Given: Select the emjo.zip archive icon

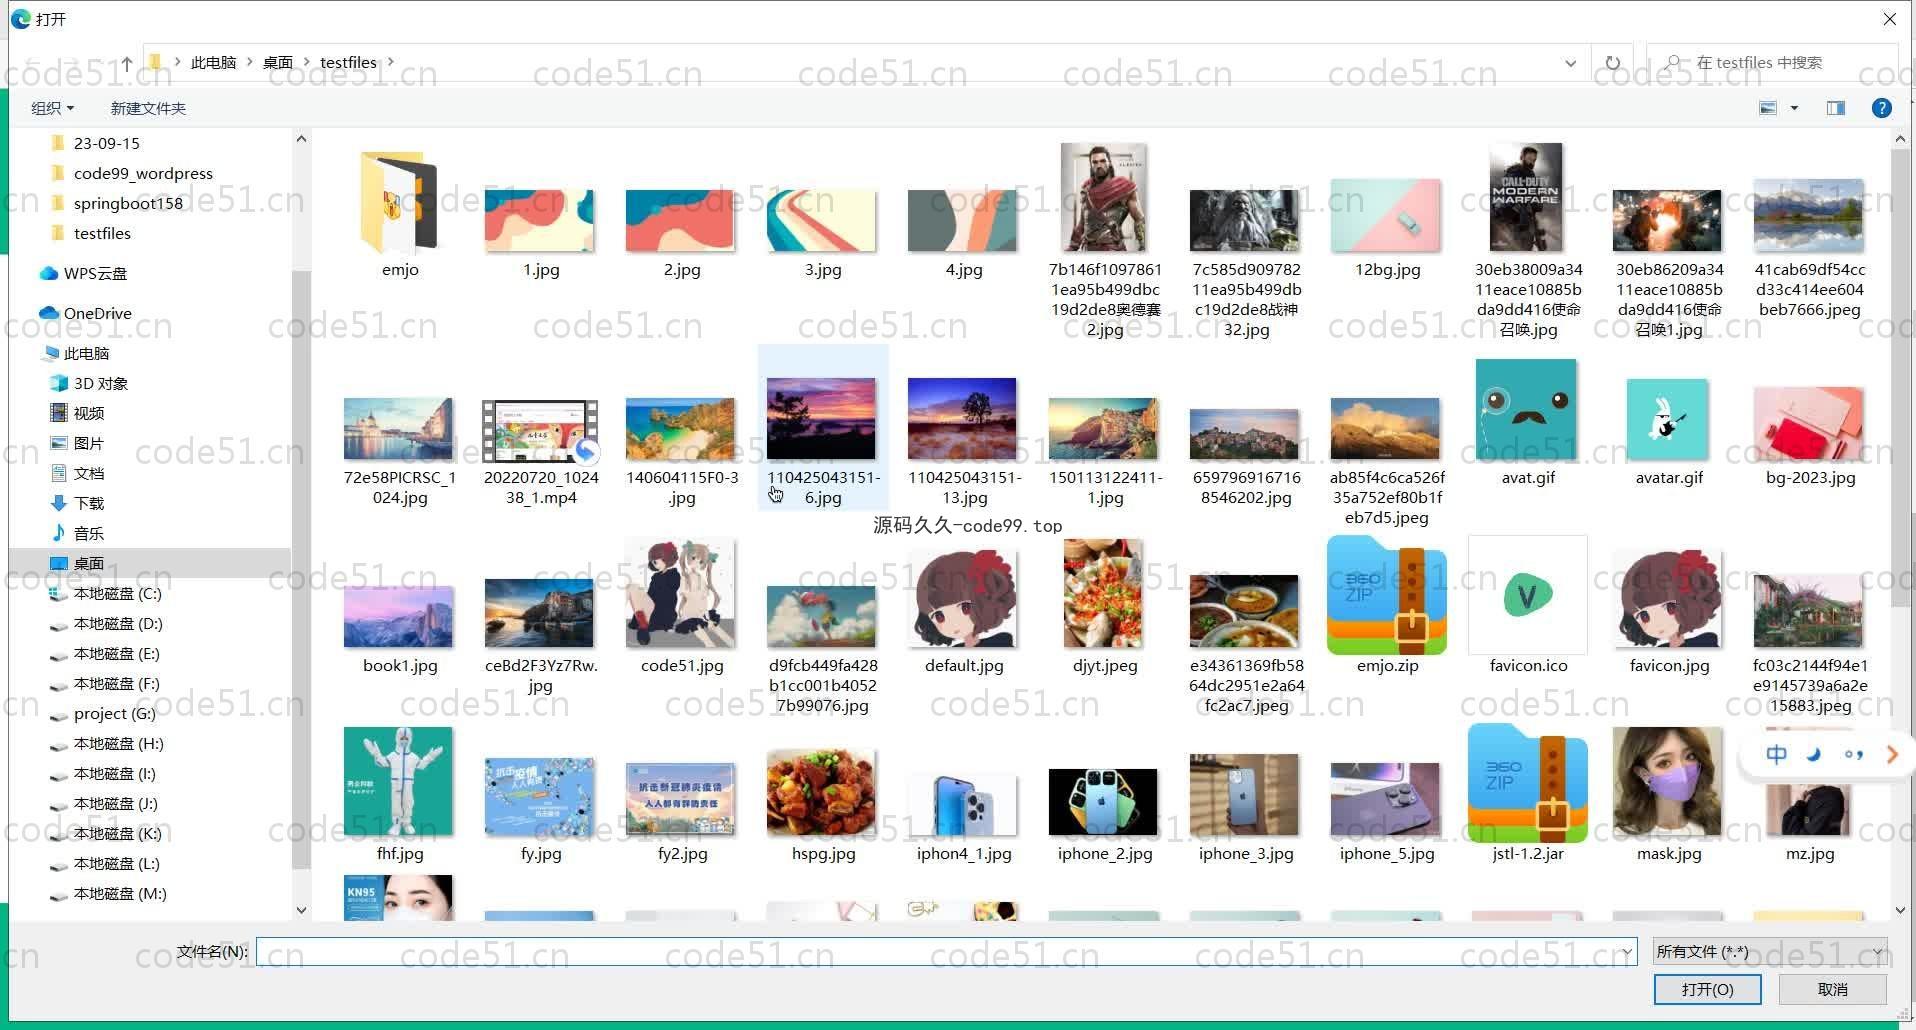Looking at the screenshot, I should pos(1387,596).
